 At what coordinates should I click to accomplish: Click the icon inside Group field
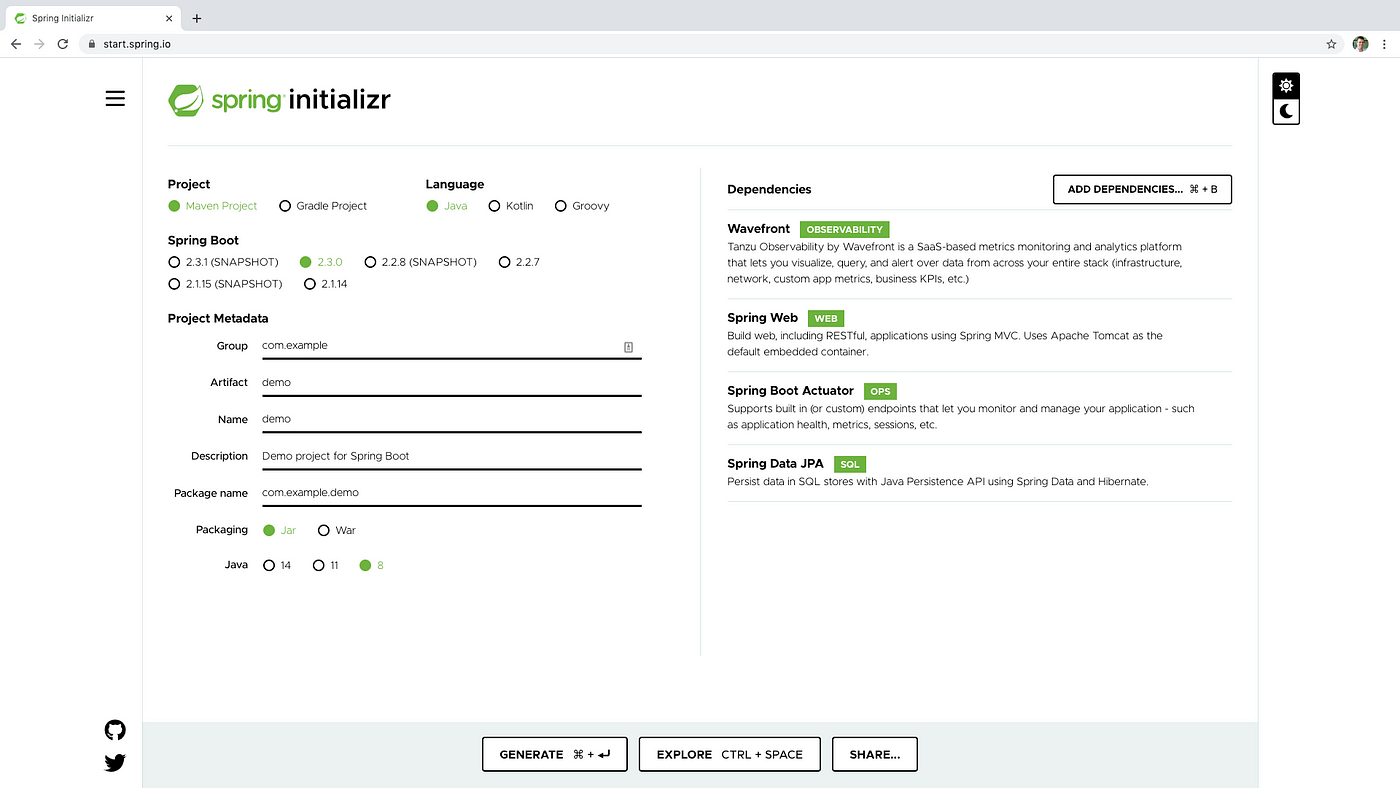[x=628, y=347]
